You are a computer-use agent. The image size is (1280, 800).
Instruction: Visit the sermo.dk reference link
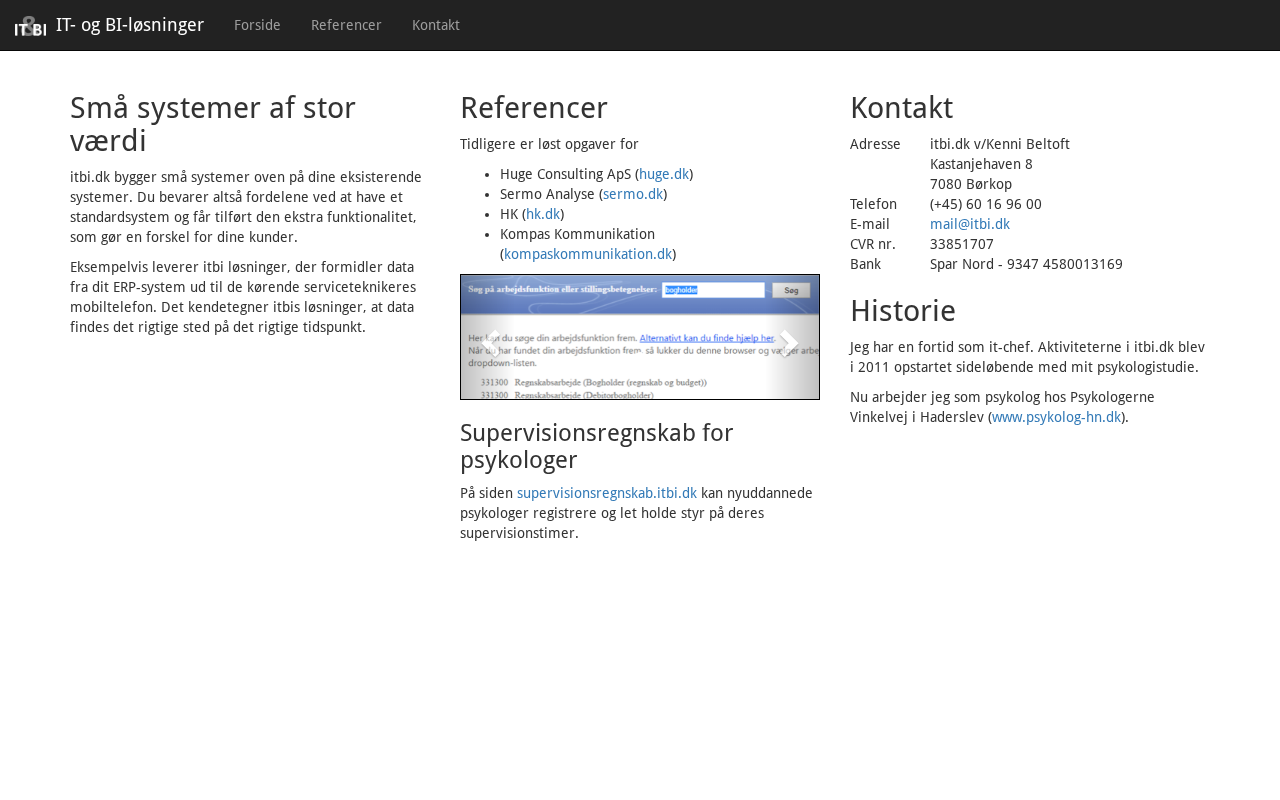[x=633, y=194]
